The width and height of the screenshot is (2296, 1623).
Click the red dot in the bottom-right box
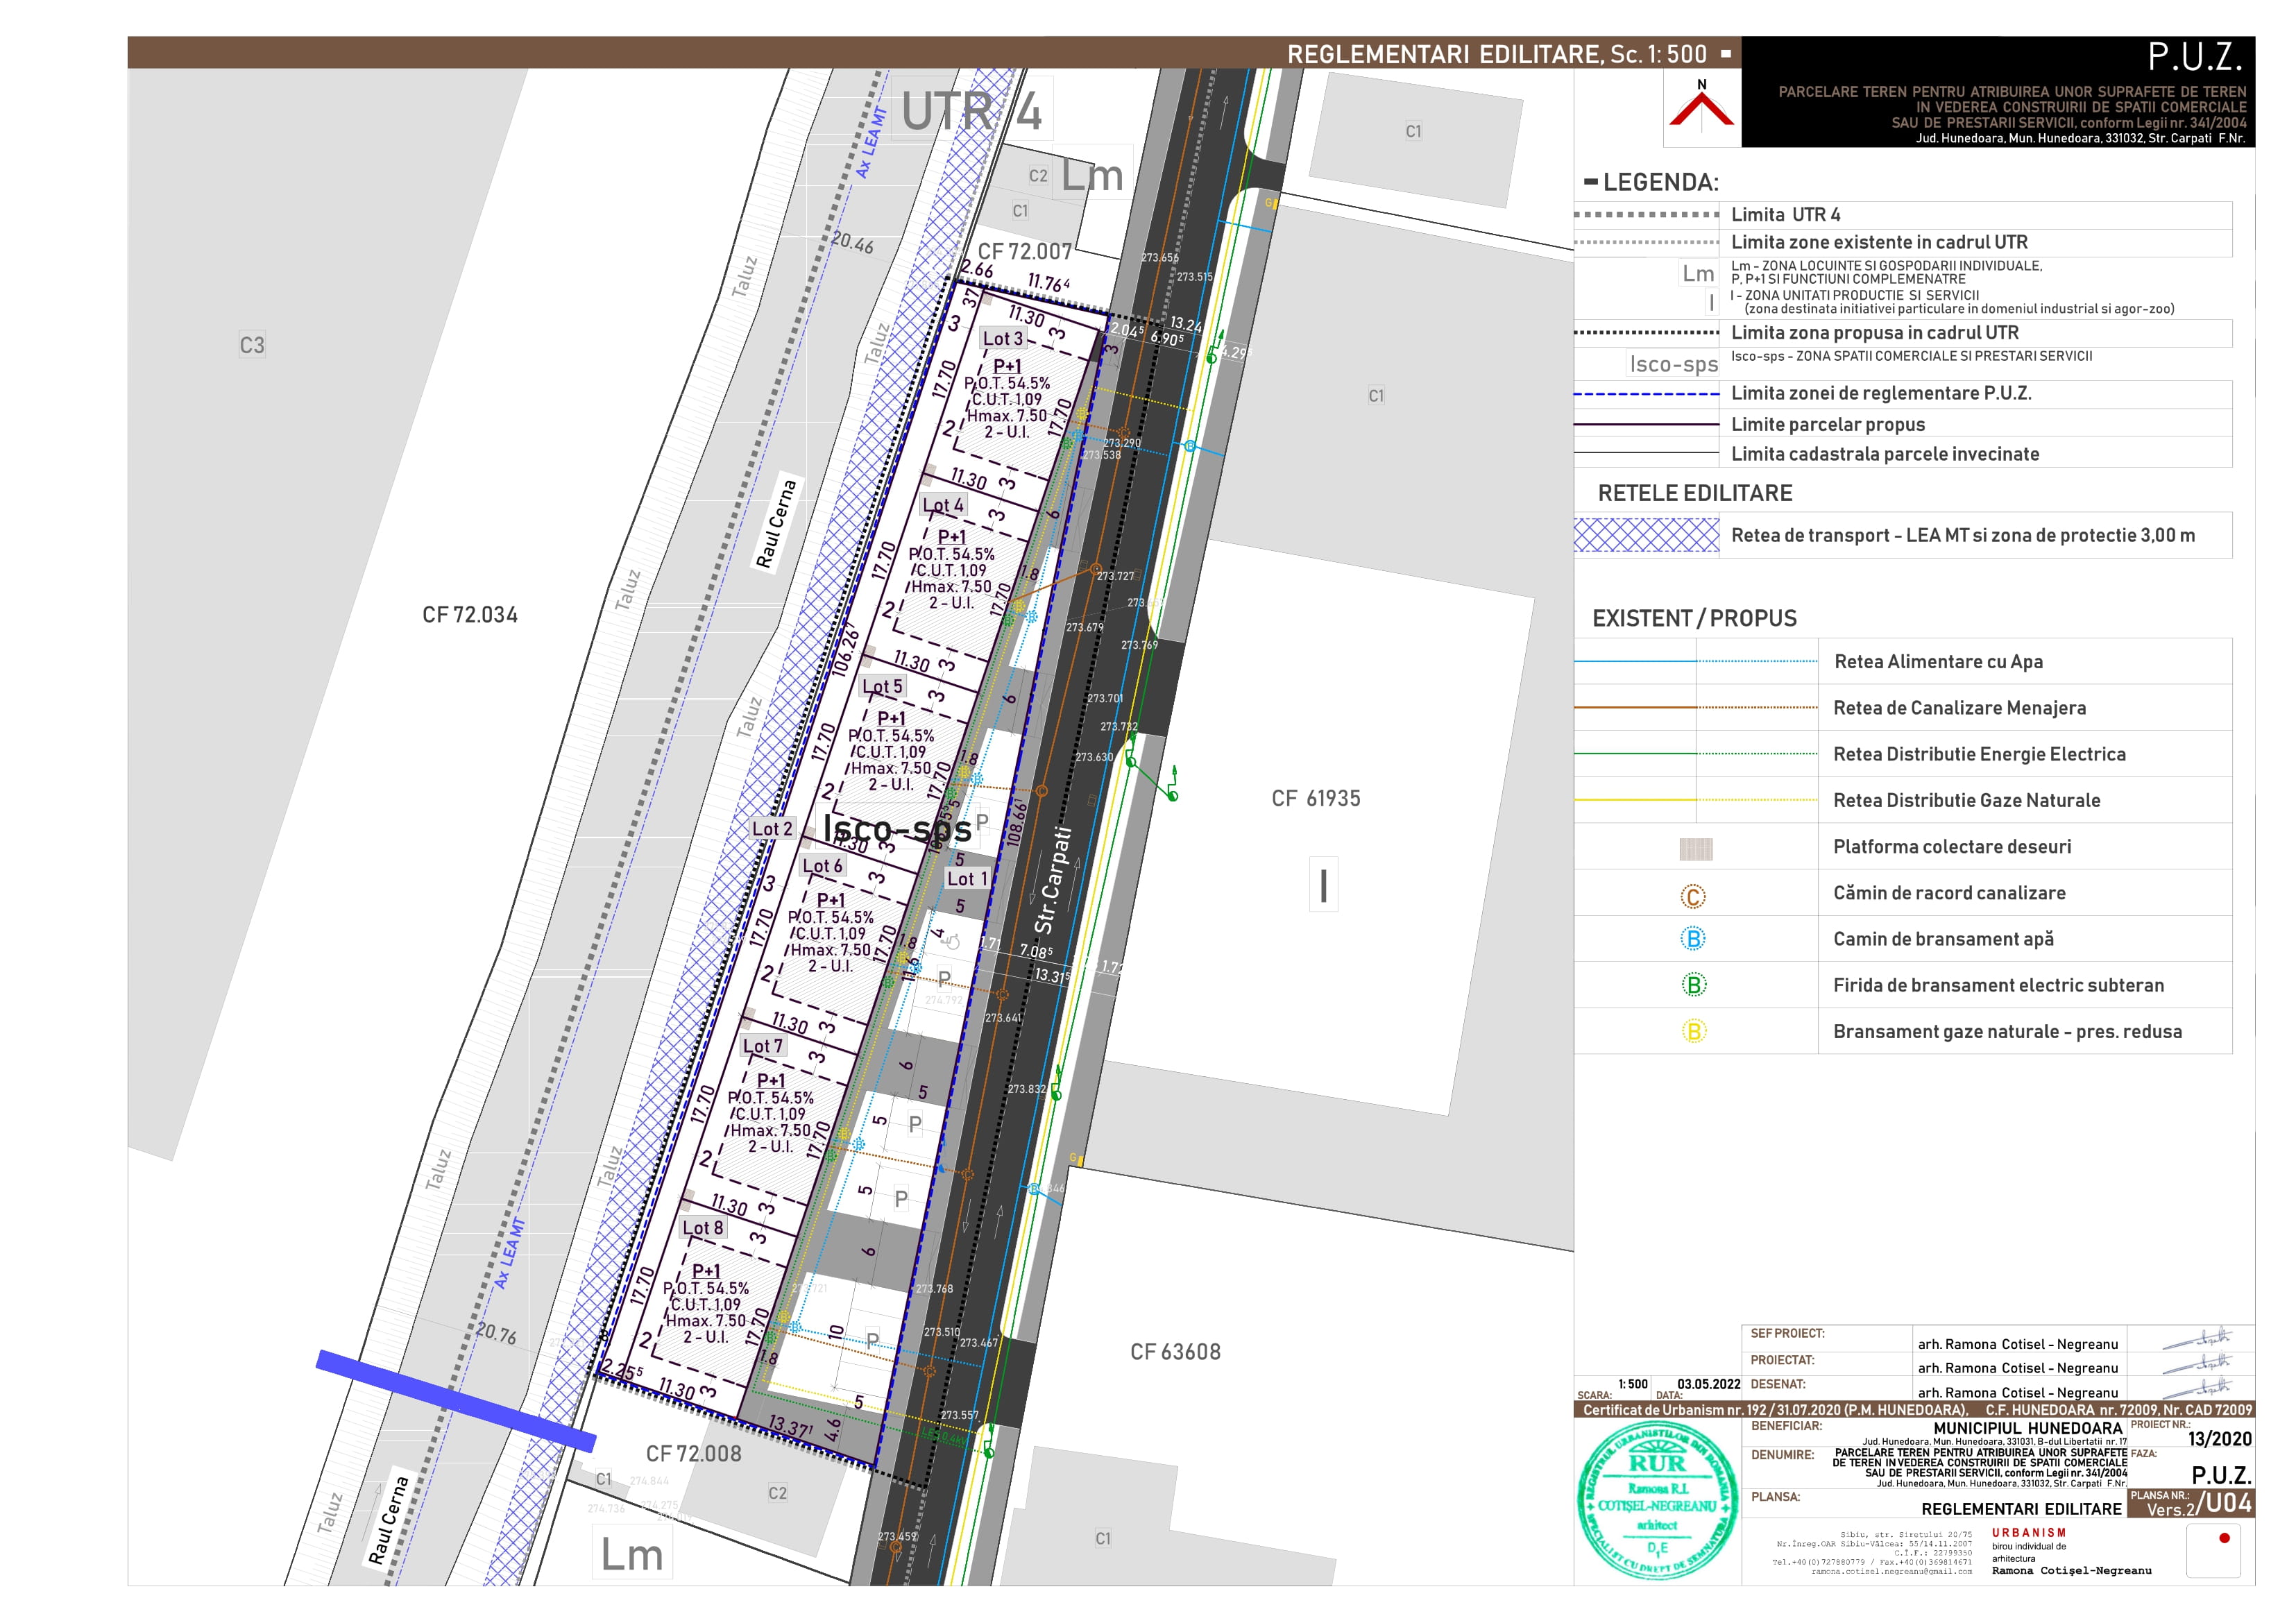(2224, 1538)
